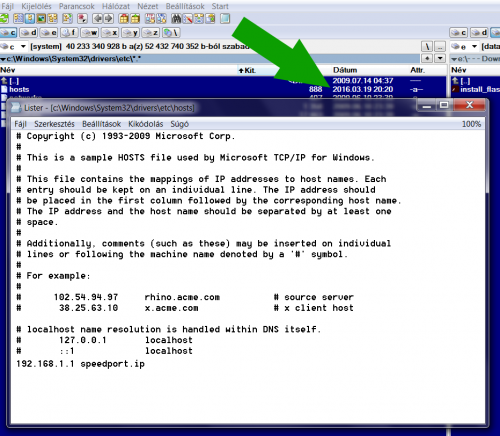Open the Start menu item
The height and width of the screenshot is (436, 500).
pyautogui.click(x=220, y=6)
